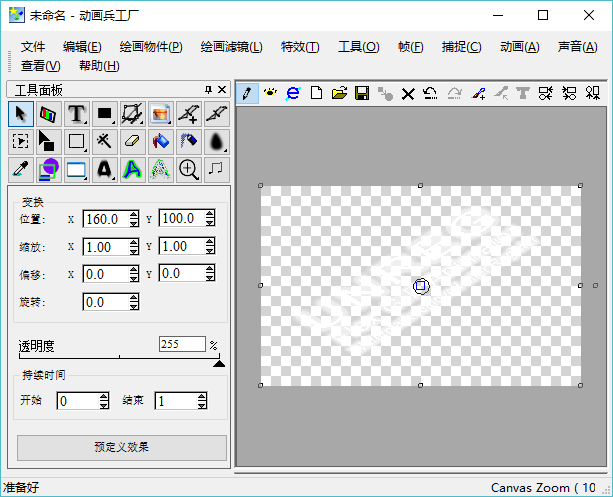Screen dimensions: 613x497
Task: Open the 绘画物件(P) menu
Action: [x=151, y=47]
